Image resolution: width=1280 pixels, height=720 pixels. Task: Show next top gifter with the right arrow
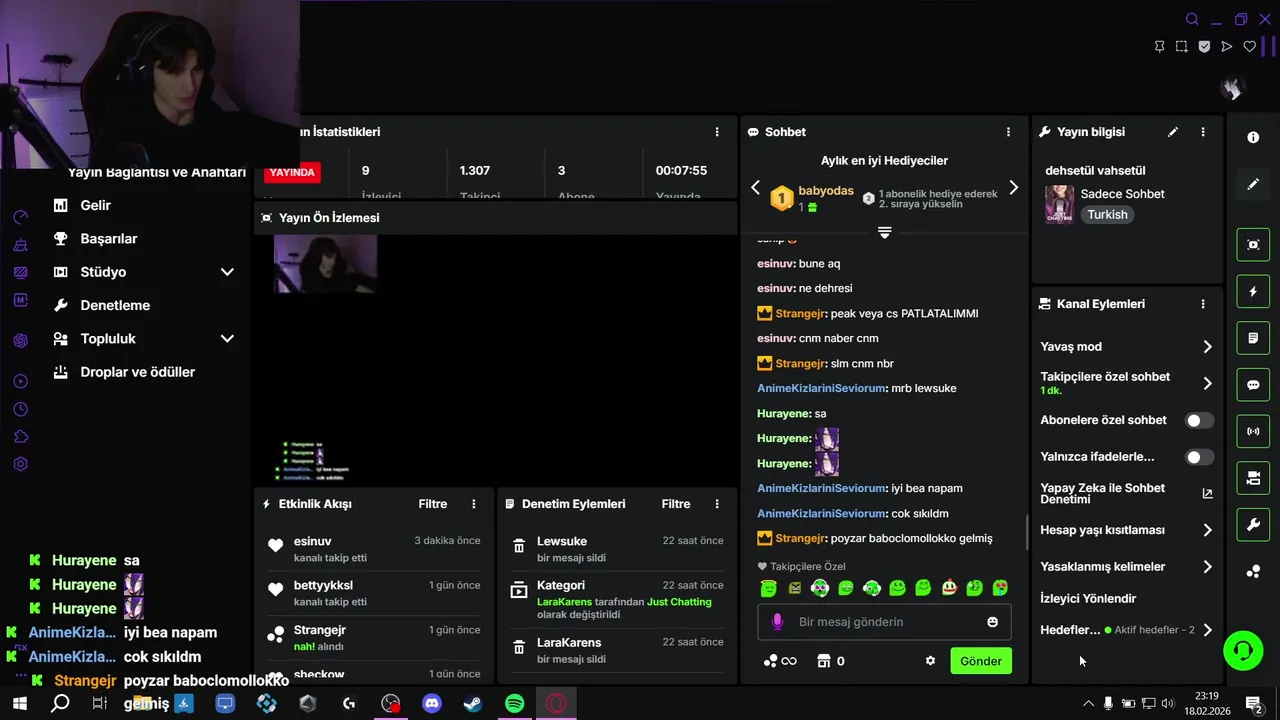[x=1013, y=187]
